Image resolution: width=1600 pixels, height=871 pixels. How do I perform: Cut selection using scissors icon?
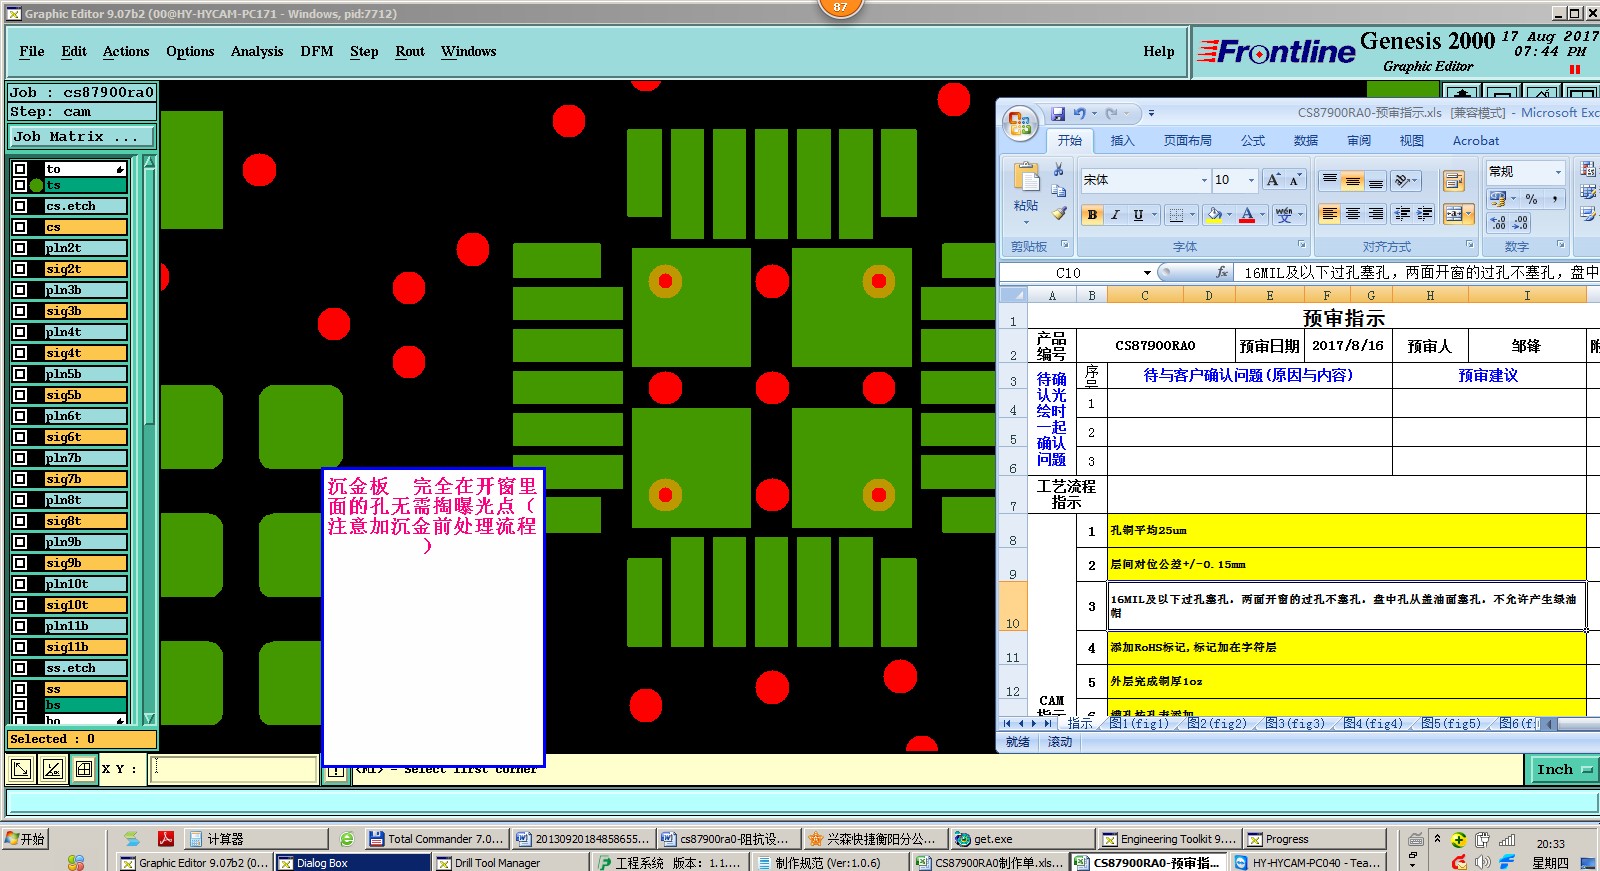click(1059, 170)
